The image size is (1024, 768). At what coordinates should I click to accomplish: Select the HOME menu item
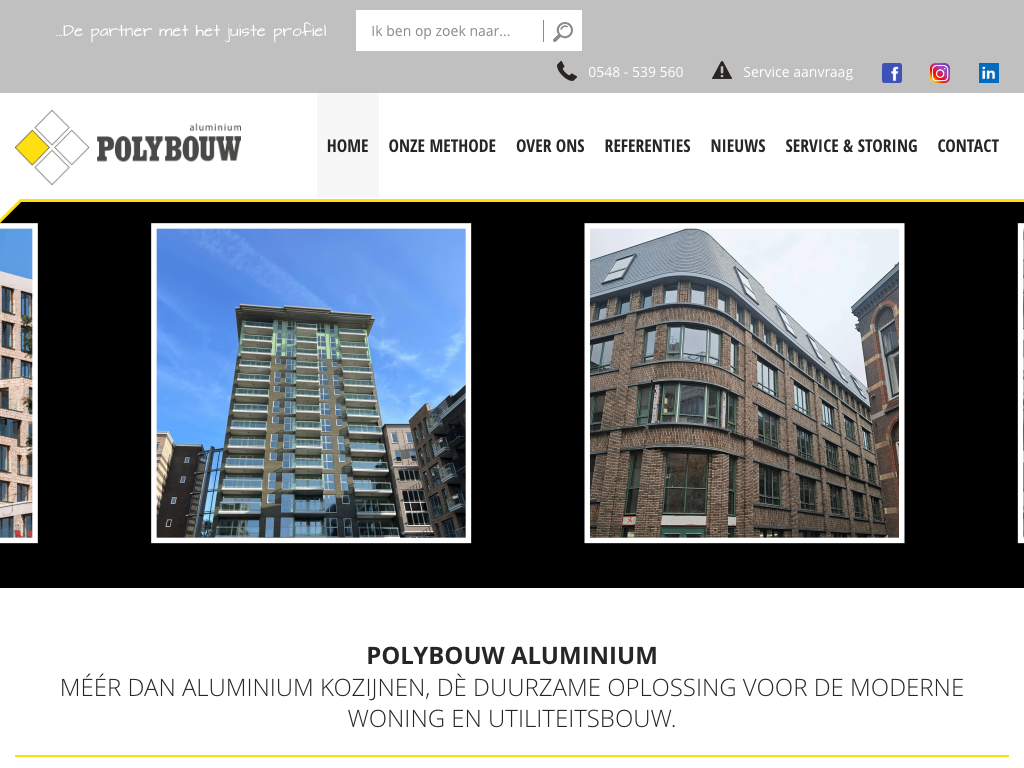pyautogui.click(x=347, y=146)
